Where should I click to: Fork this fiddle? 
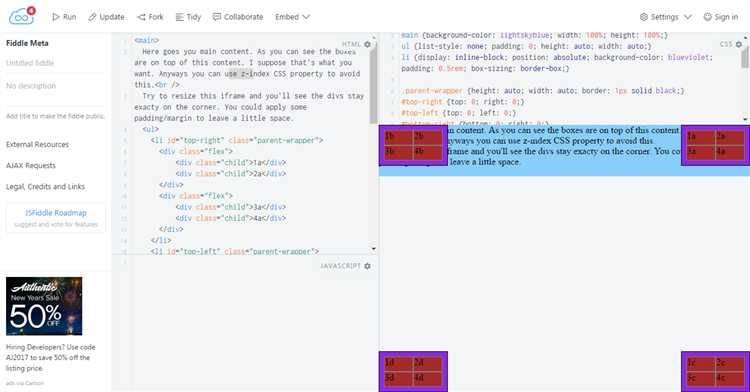point(150,17)
